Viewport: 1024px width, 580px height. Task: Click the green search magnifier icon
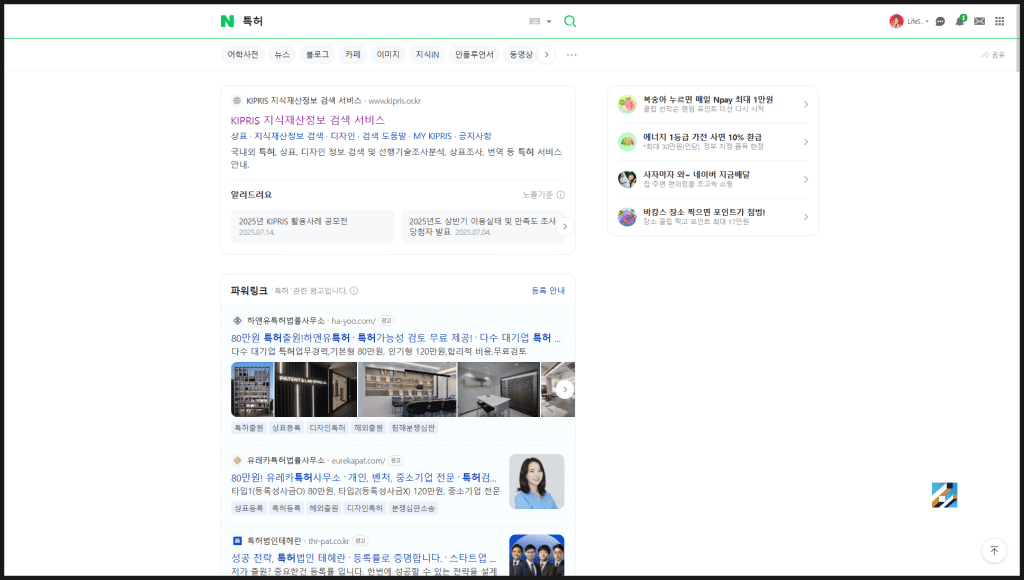pos(570,21)
